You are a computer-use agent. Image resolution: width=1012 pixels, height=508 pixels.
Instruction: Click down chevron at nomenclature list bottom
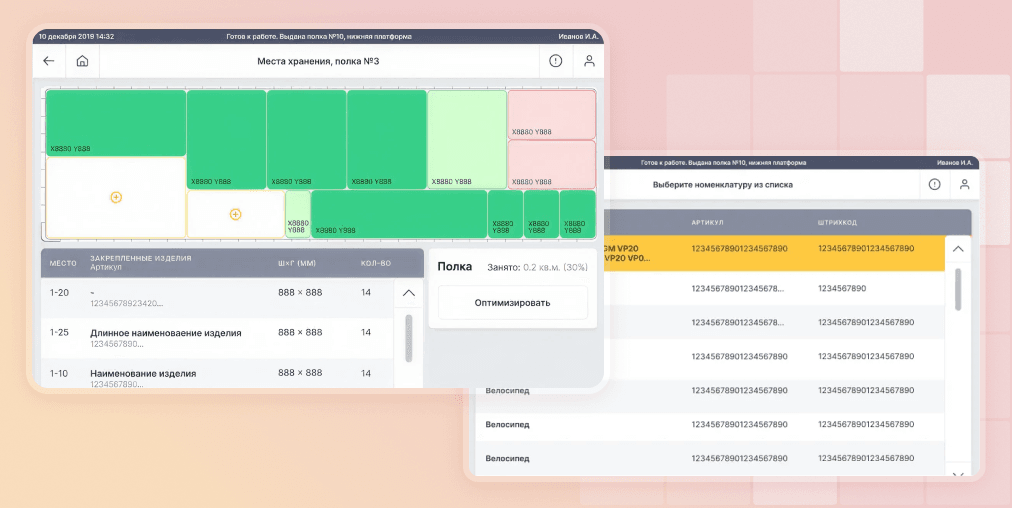[957, 475]
